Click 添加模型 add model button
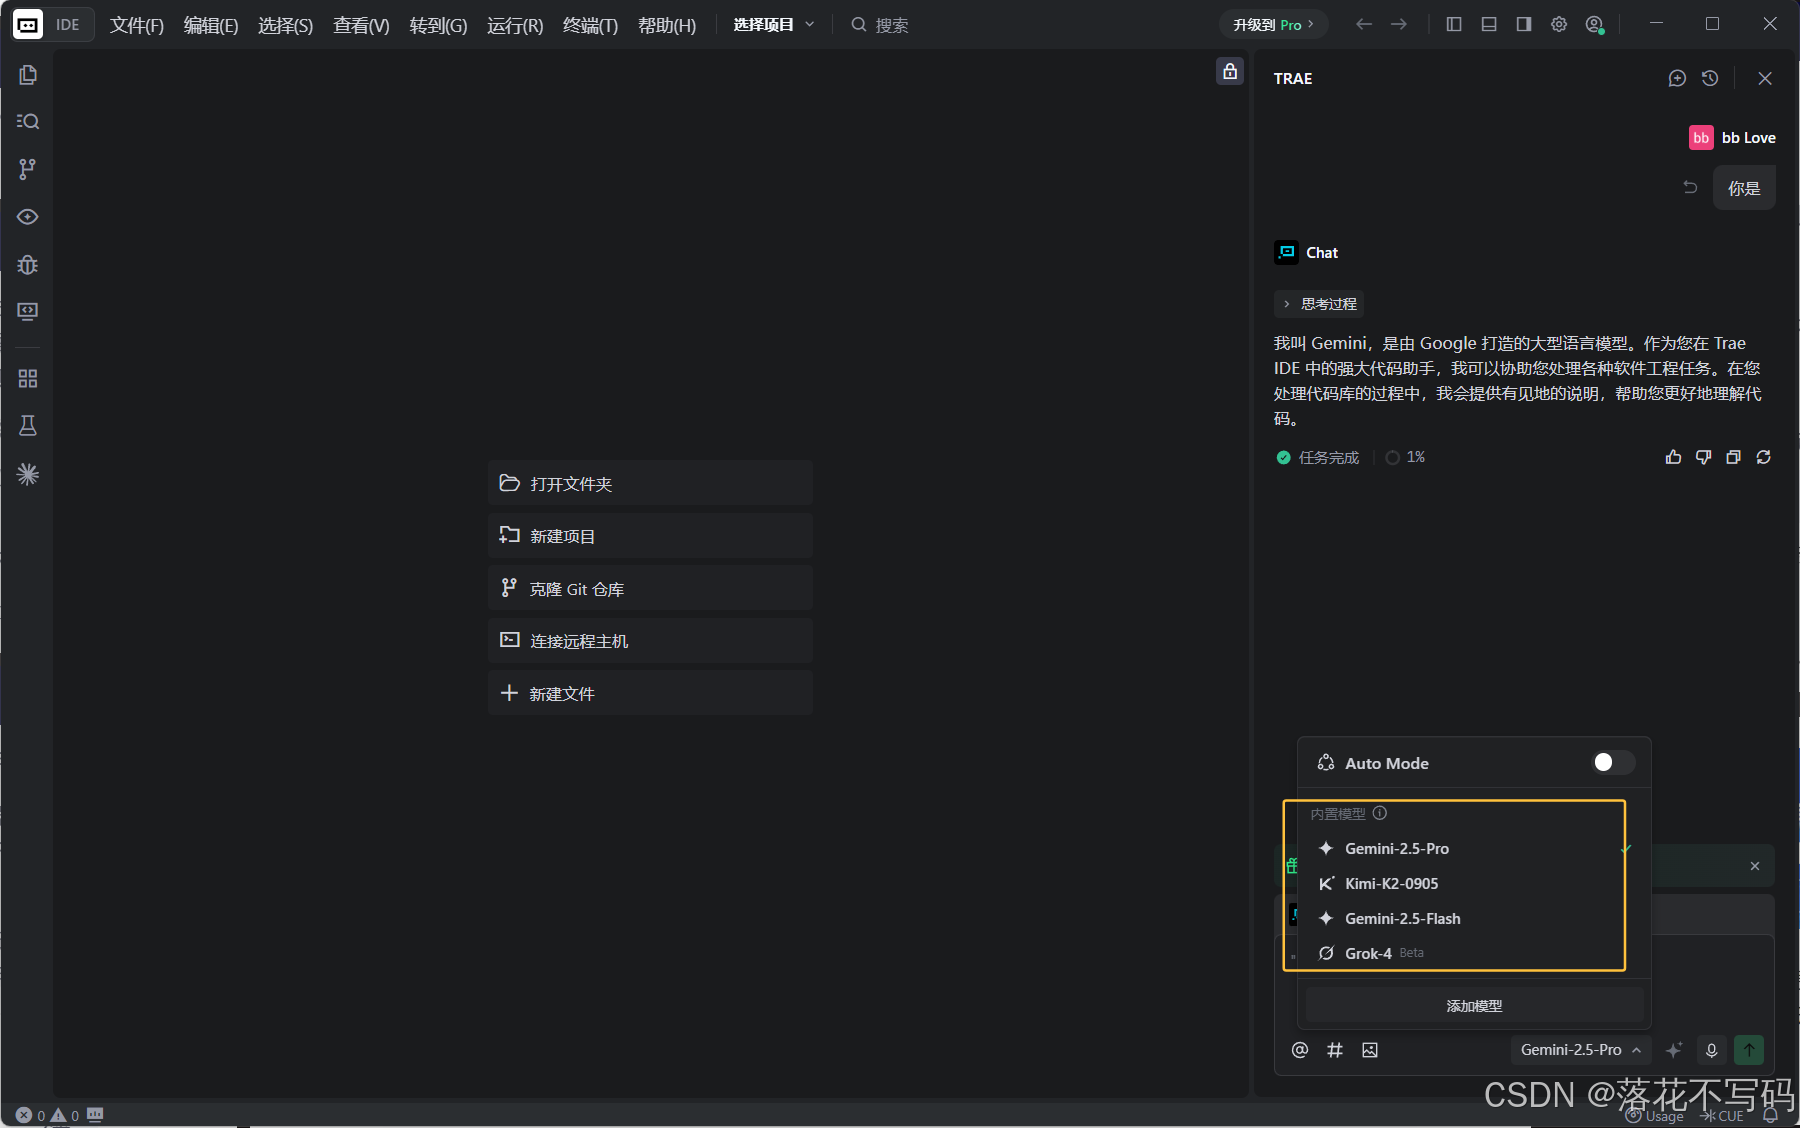 pos(1474,1006)
